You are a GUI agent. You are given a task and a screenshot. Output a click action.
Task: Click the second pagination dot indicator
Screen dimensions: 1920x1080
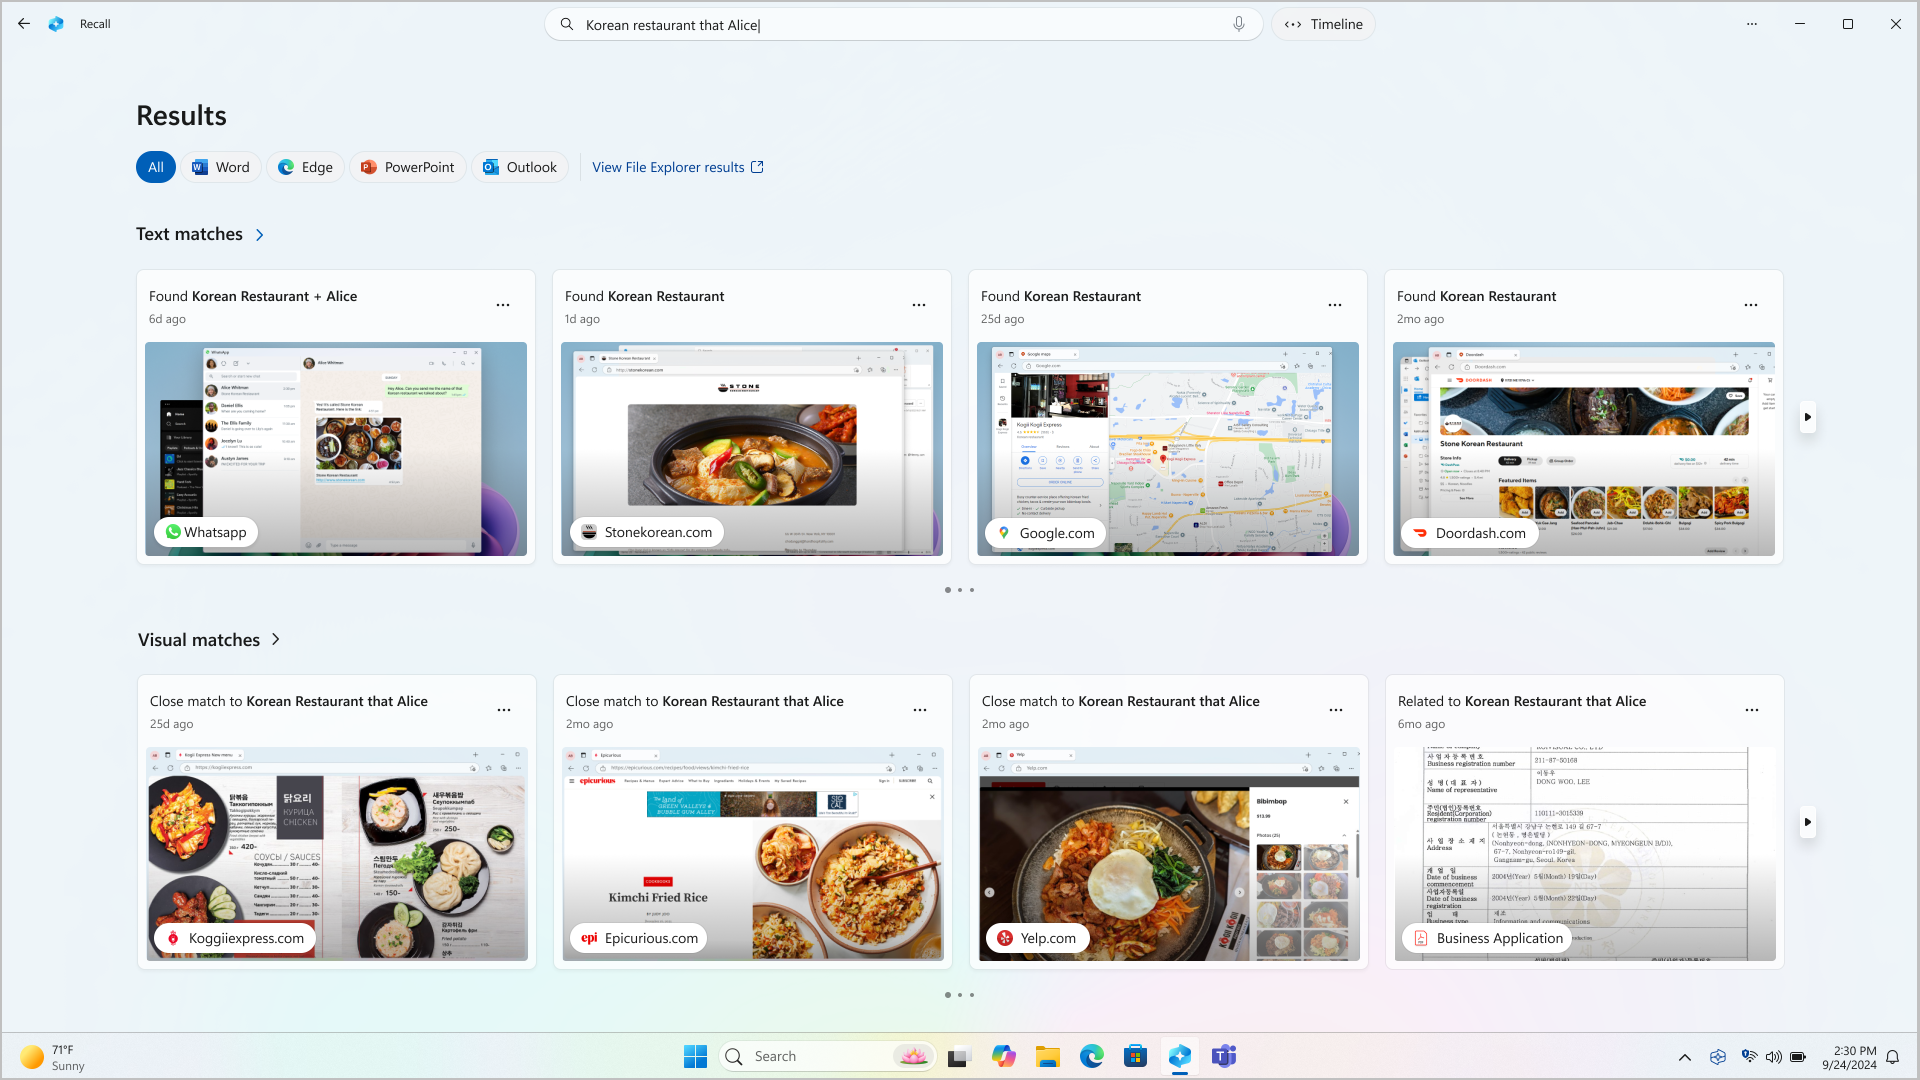point(960,589)
